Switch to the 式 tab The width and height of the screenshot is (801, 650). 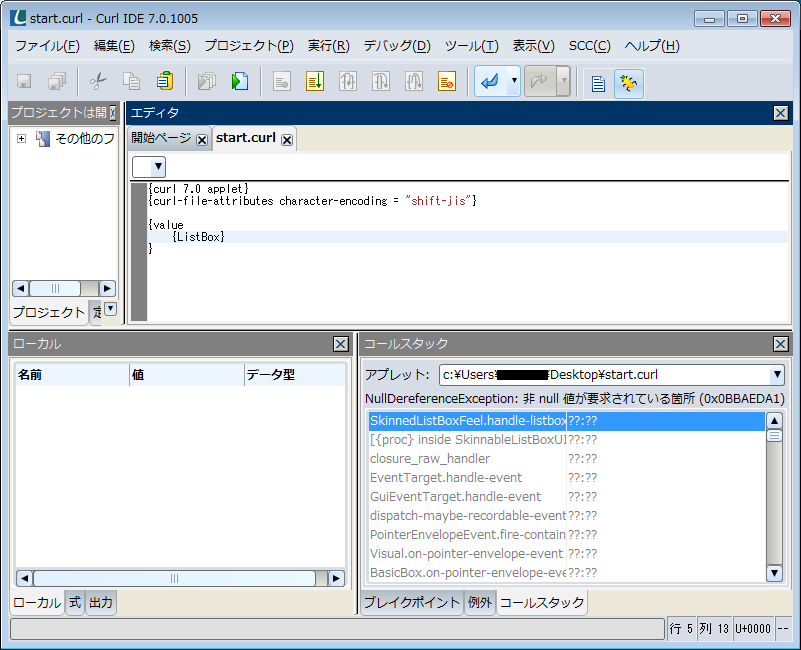(x=75, y=602)
